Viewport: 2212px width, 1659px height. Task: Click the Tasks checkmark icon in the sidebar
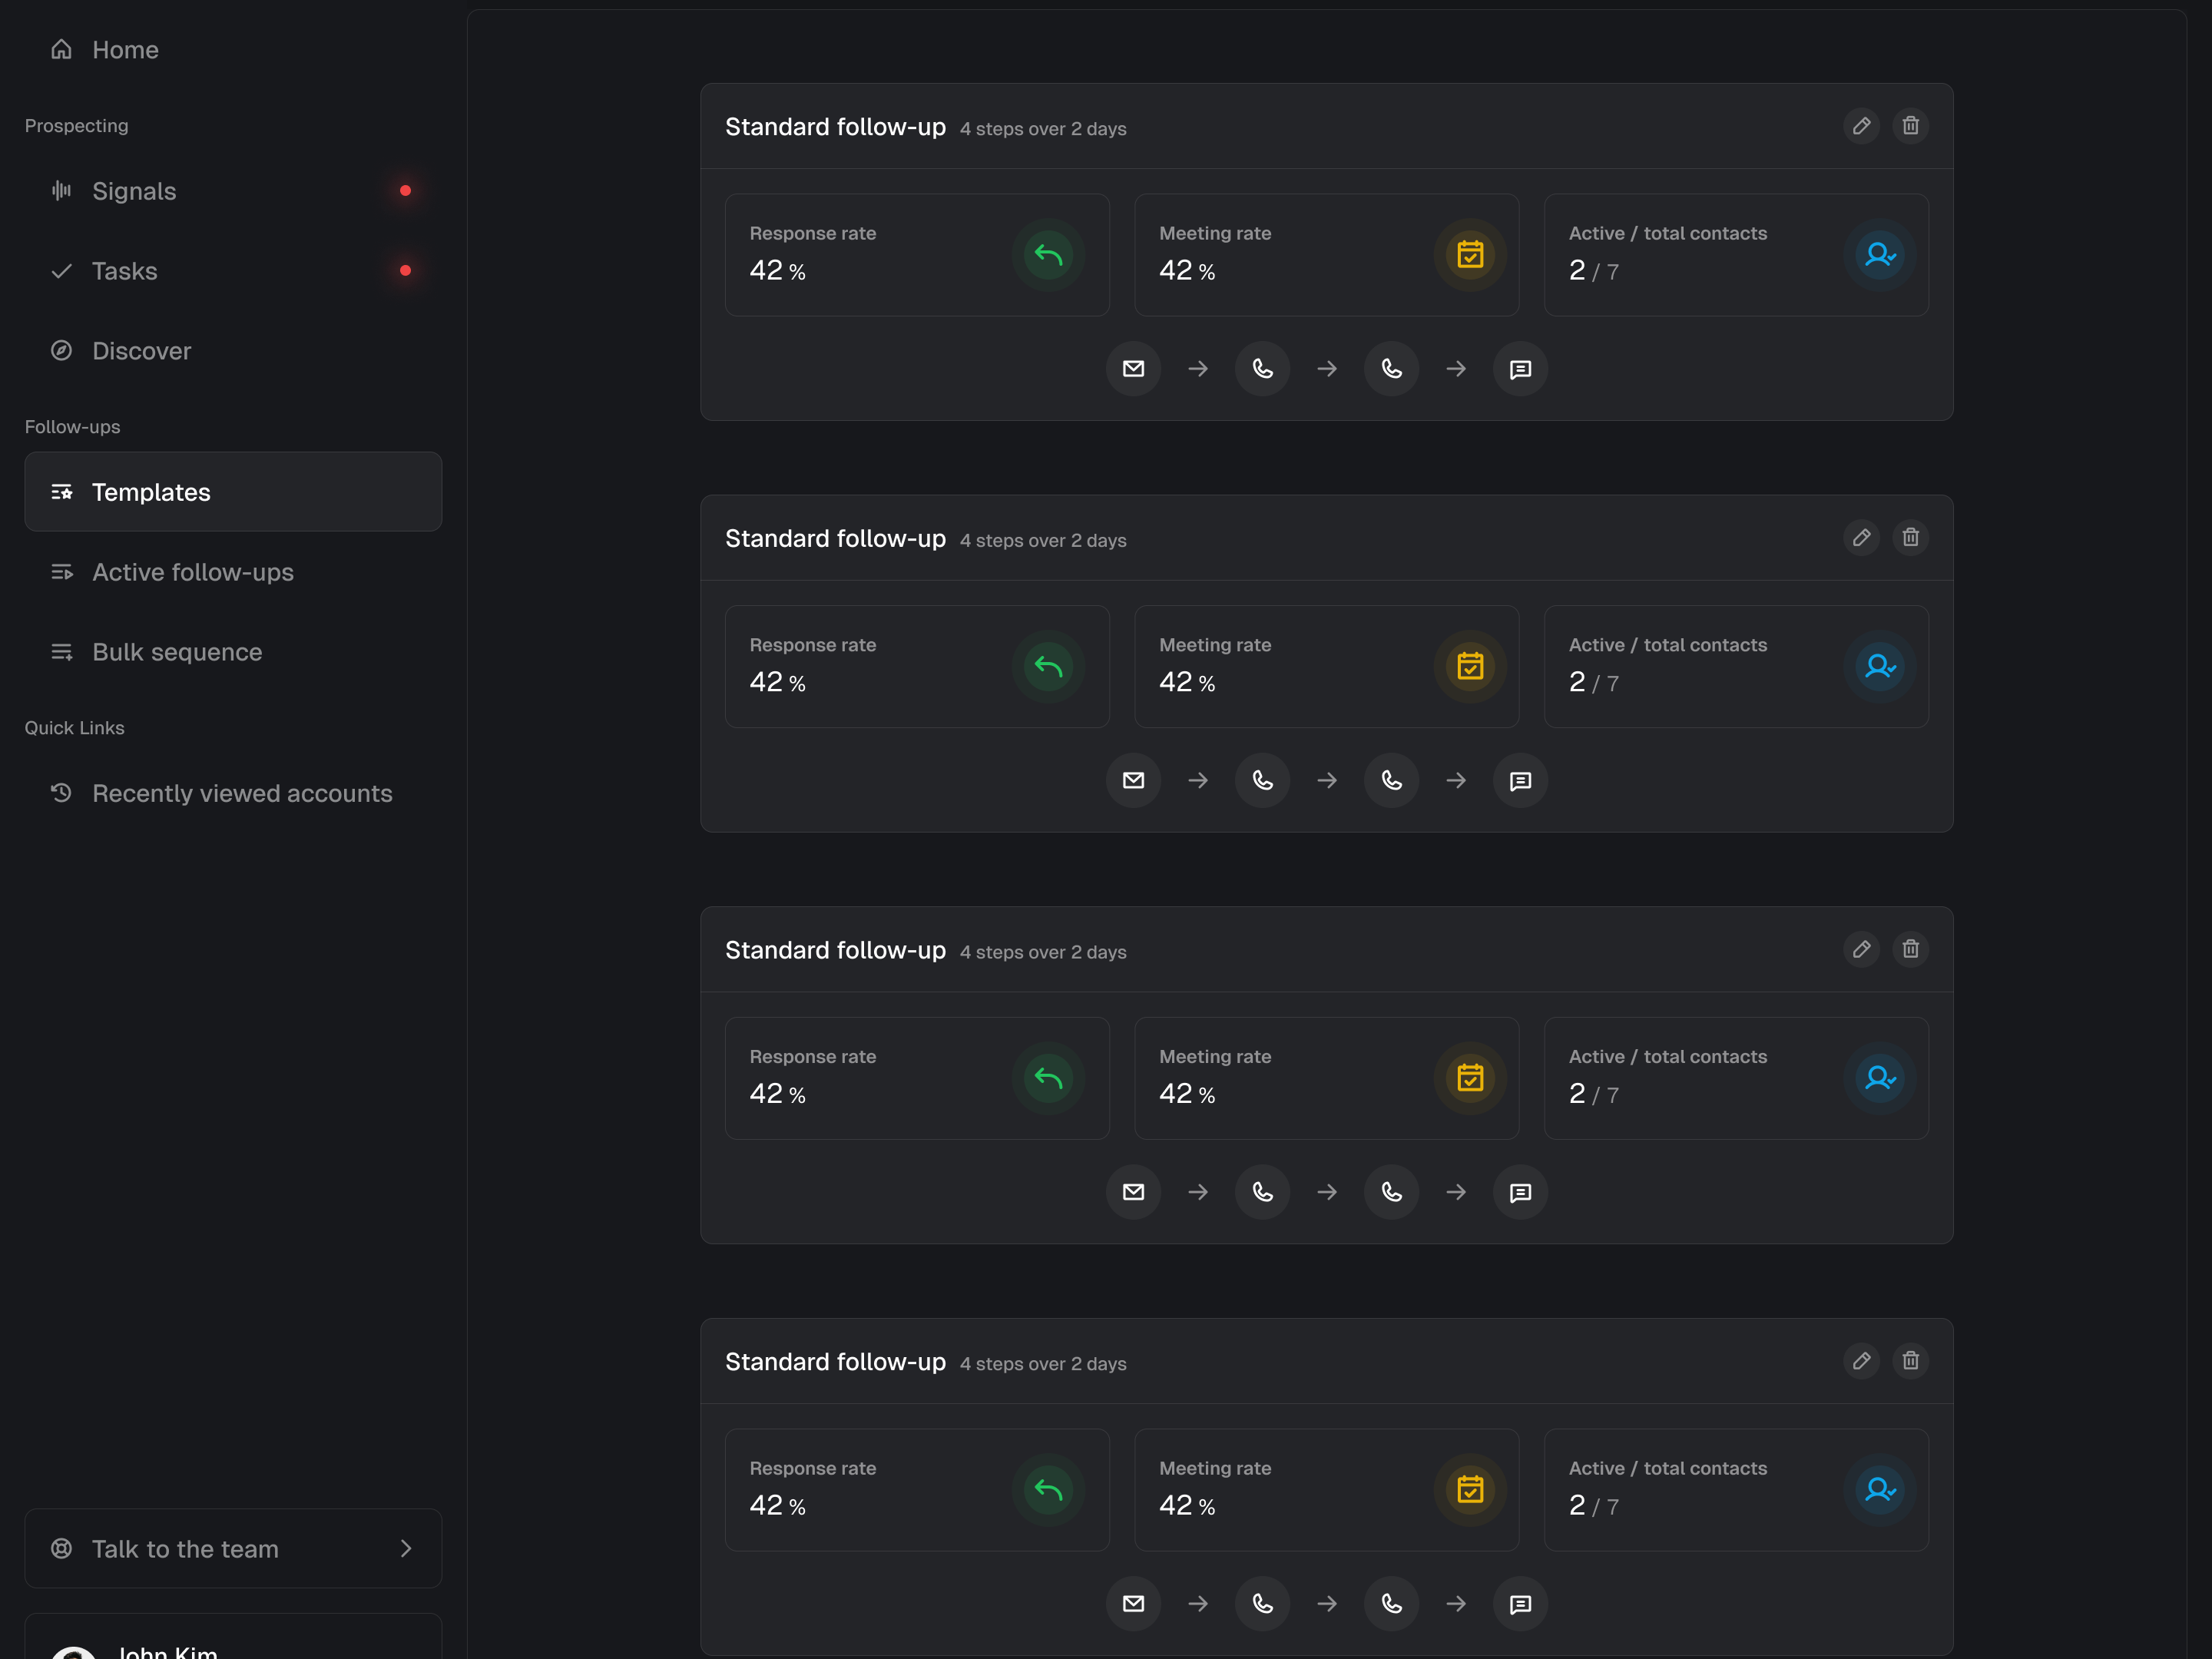coord(61,270)
